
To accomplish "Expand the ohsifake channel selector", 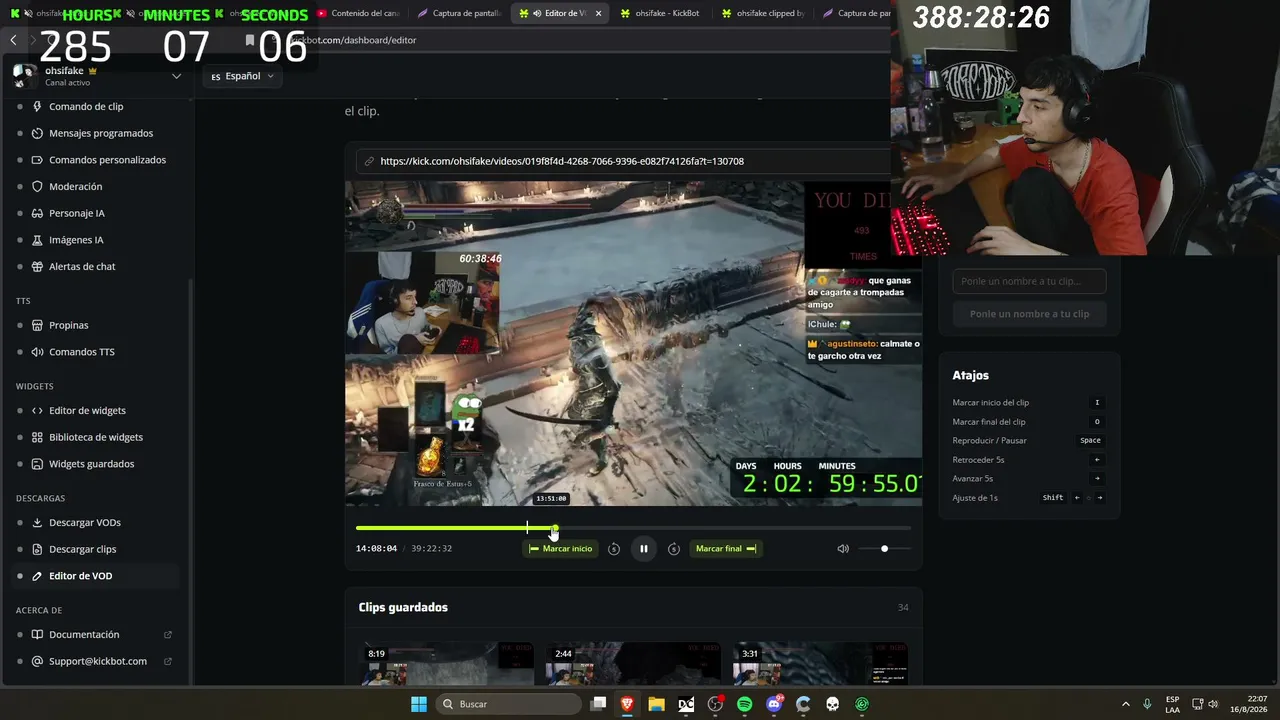I will [x=176, y=76].
